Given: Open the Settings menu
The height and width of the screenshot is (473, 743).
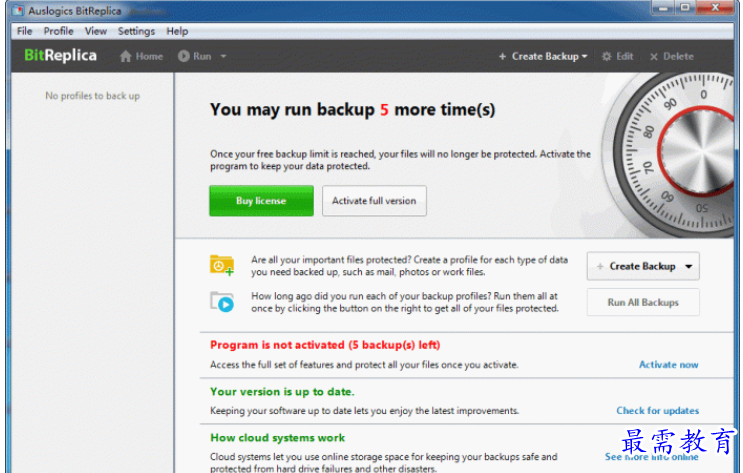Looking at the screenshot, I should pos(136,31).
